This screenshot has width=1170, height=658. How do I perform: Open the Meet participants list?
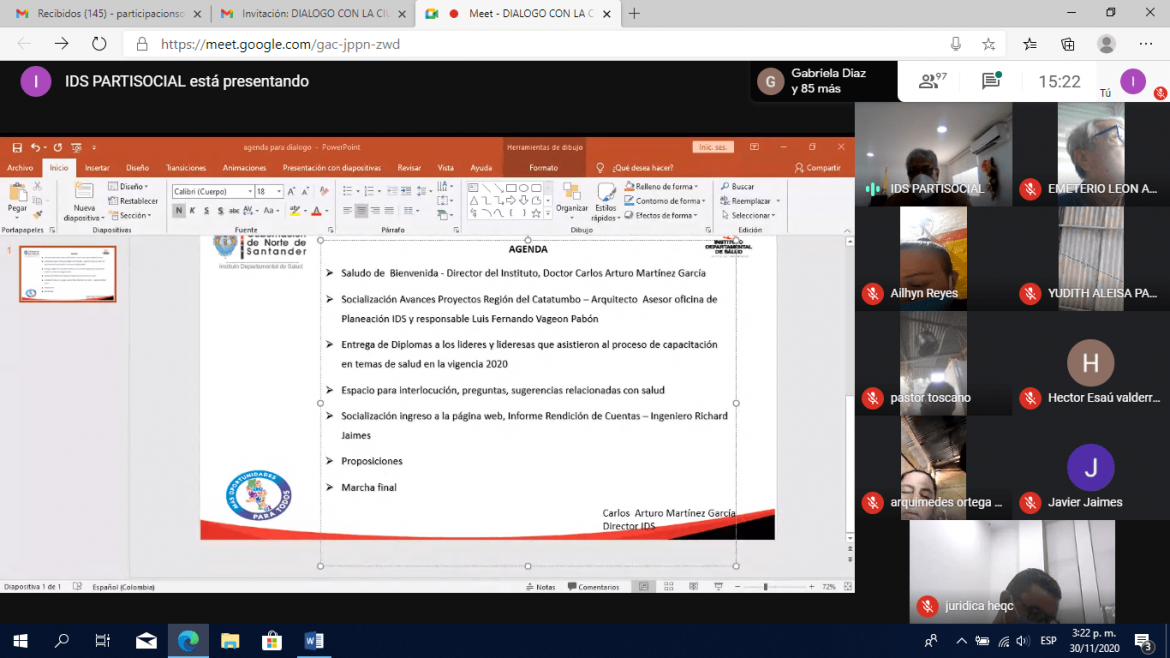coord(932,82)
